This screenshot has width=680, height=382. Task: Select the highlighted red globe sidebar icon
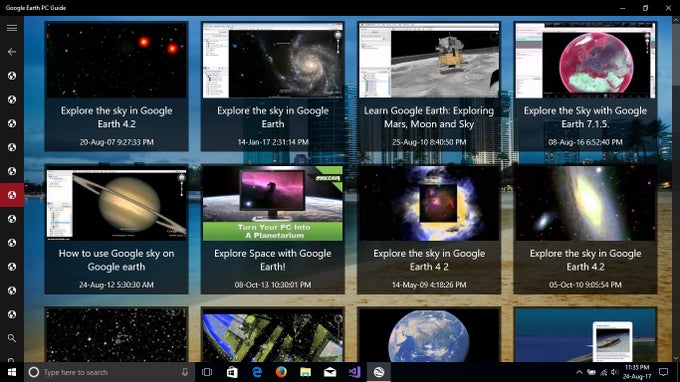[x=12, y=195]
